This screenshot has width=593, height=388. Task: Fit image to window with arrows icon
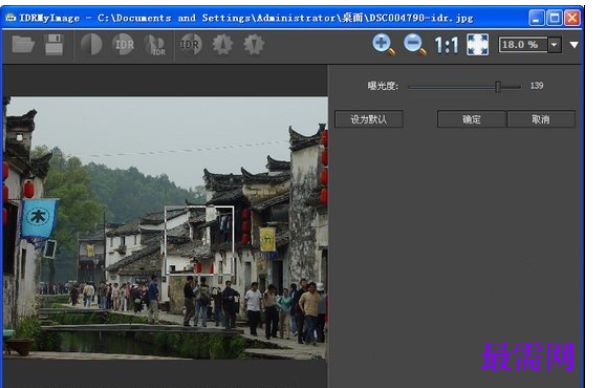[x=478, y=45]
